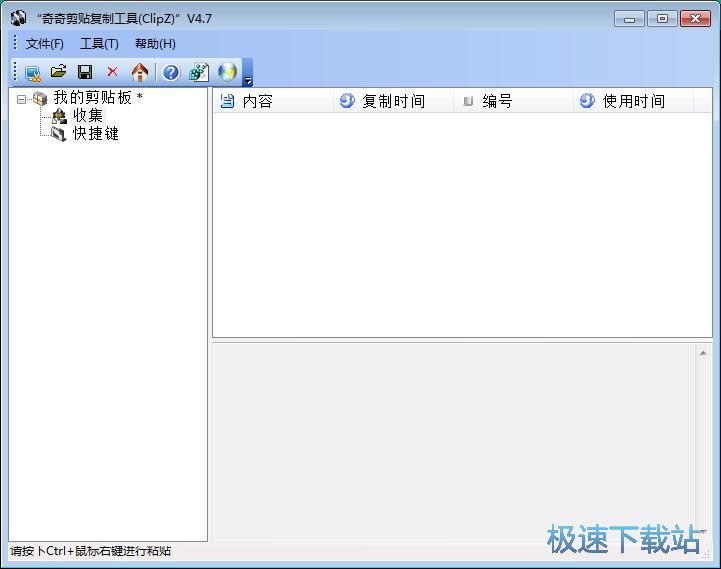Click the green cubes document toolbar icon
The height and width of the screenshot is (569, 721).
[199, 72]
